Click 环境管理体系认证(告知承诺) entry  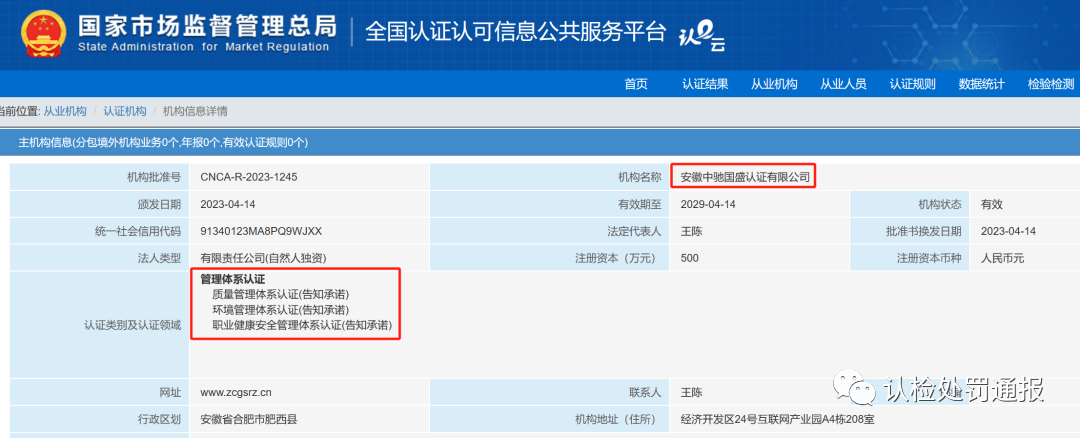coord(280,310)
